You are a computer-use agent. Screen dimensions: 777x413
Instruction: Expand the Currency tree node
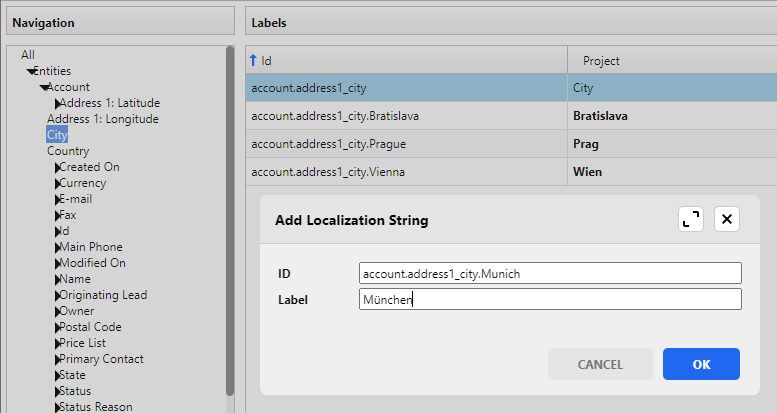[56, 183]
